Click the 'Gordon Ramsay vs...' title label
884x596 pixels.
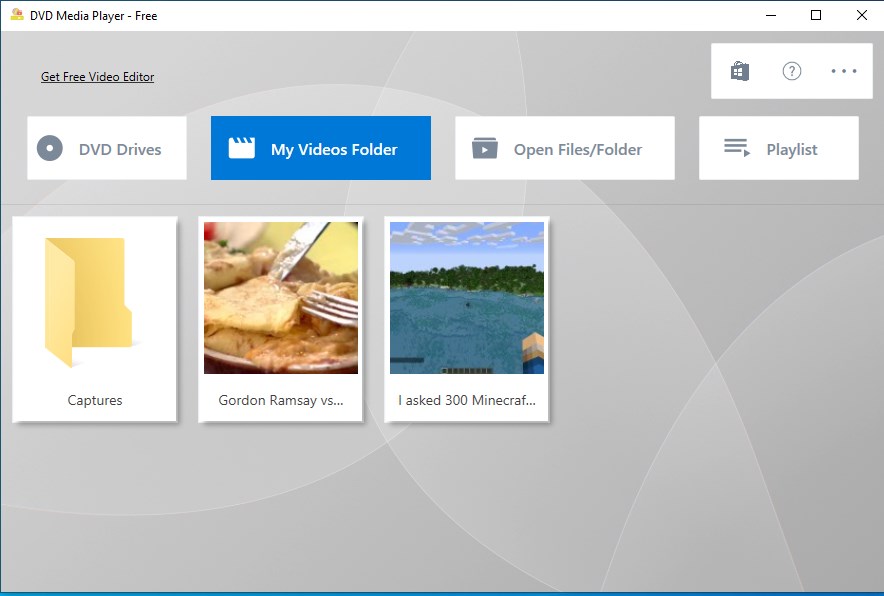tap(280, 400)
